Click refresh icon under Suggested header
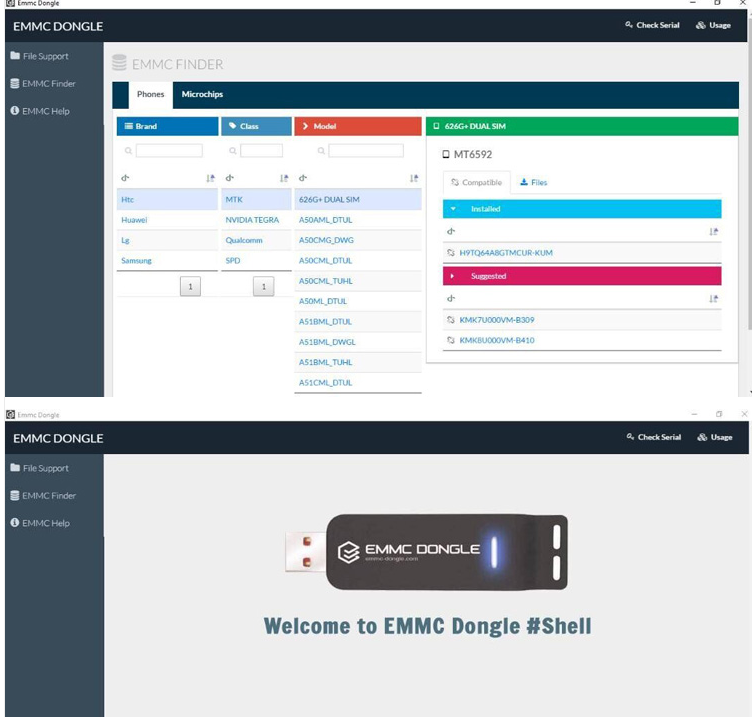The width and height of the screenshot is (752, 717). coord(450,298)
